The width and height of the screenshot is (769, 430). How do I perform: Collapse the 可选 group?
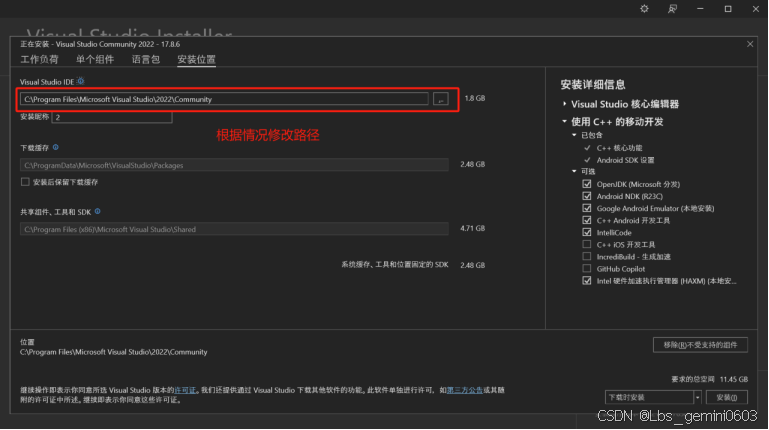[x=574, y=171]
